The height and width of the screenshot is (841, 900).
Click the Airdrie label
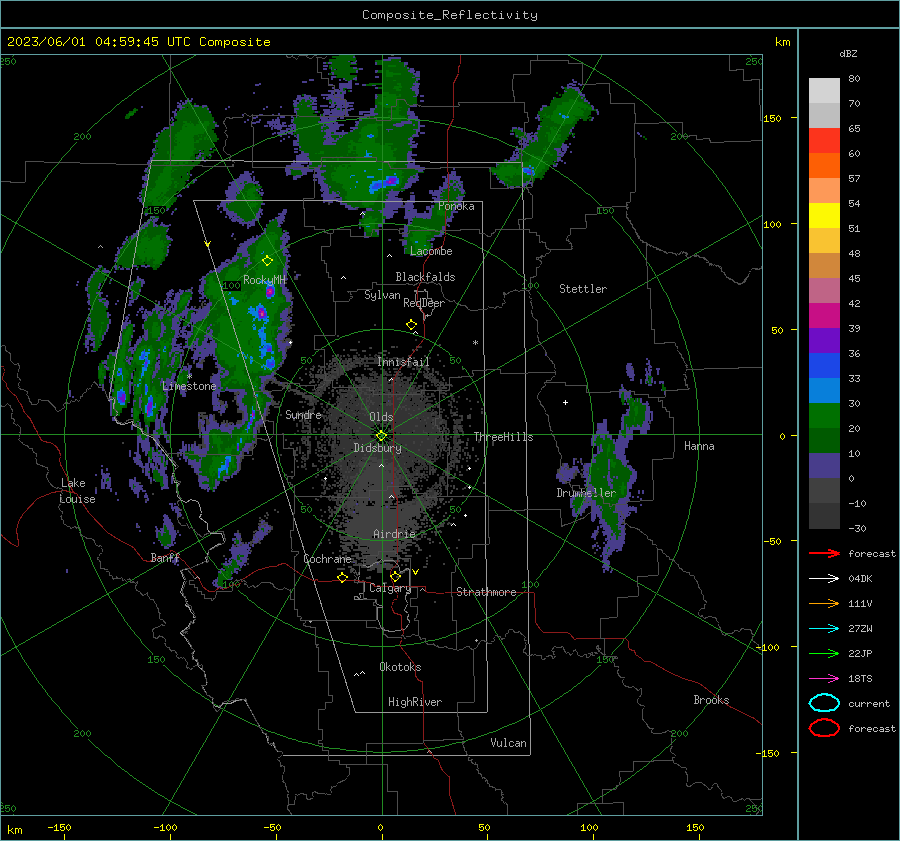[394, 534]
